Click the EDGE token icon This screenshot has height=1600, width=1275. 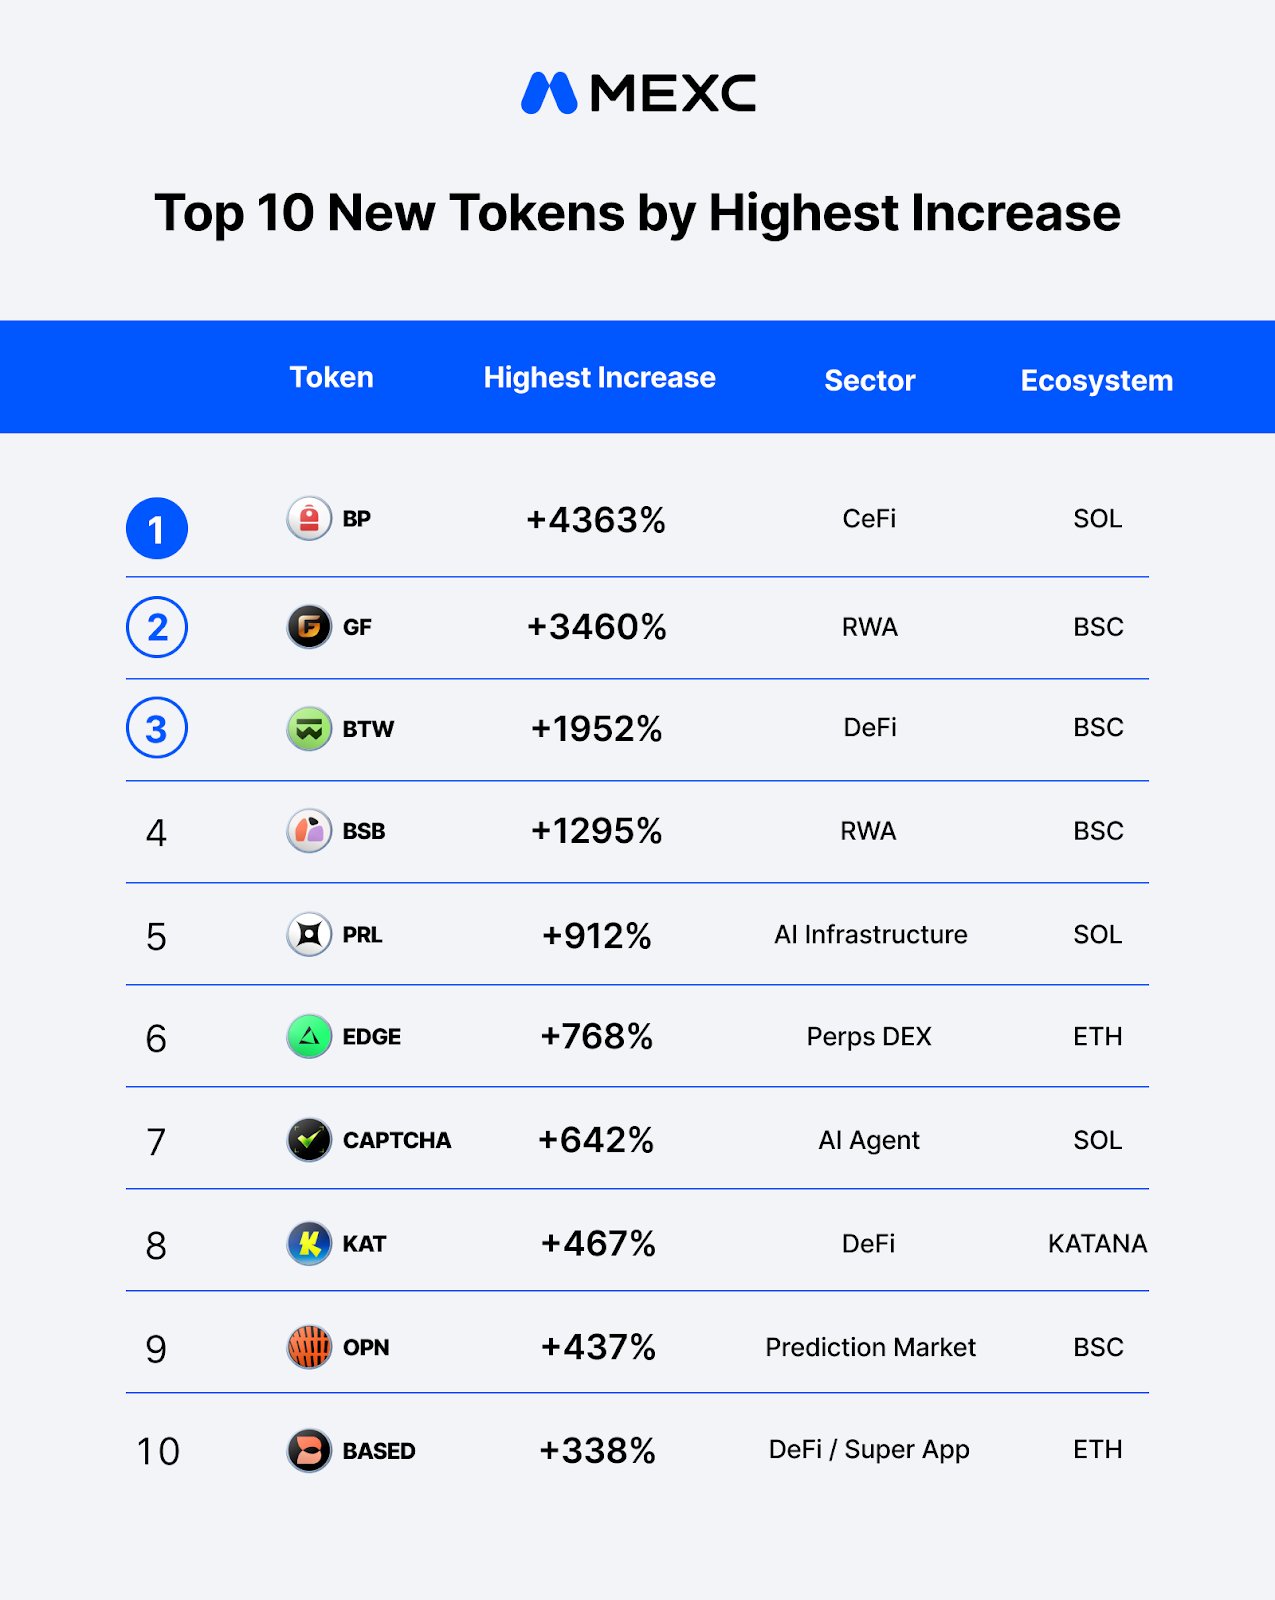[309, 1037]
